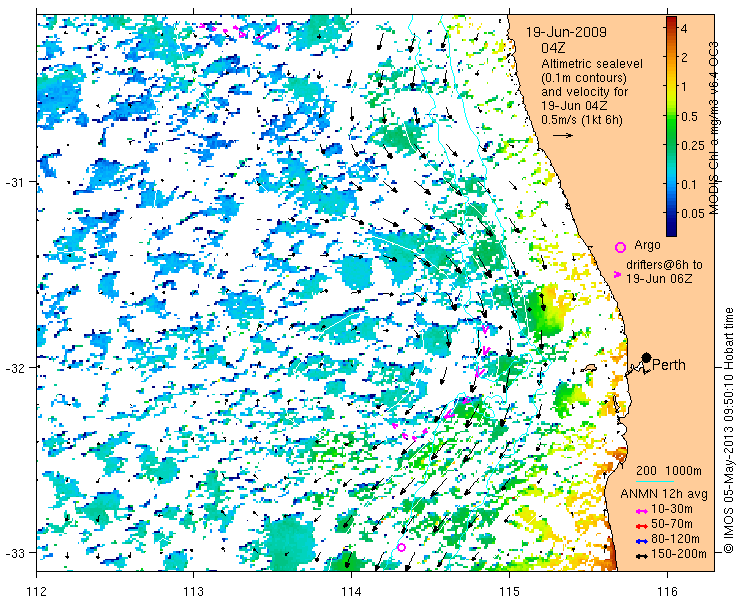Click the black 150-200m legend arrow
The height and width of the screenshot is (600, 740).
pyautogui.click(x=640, y=556)
